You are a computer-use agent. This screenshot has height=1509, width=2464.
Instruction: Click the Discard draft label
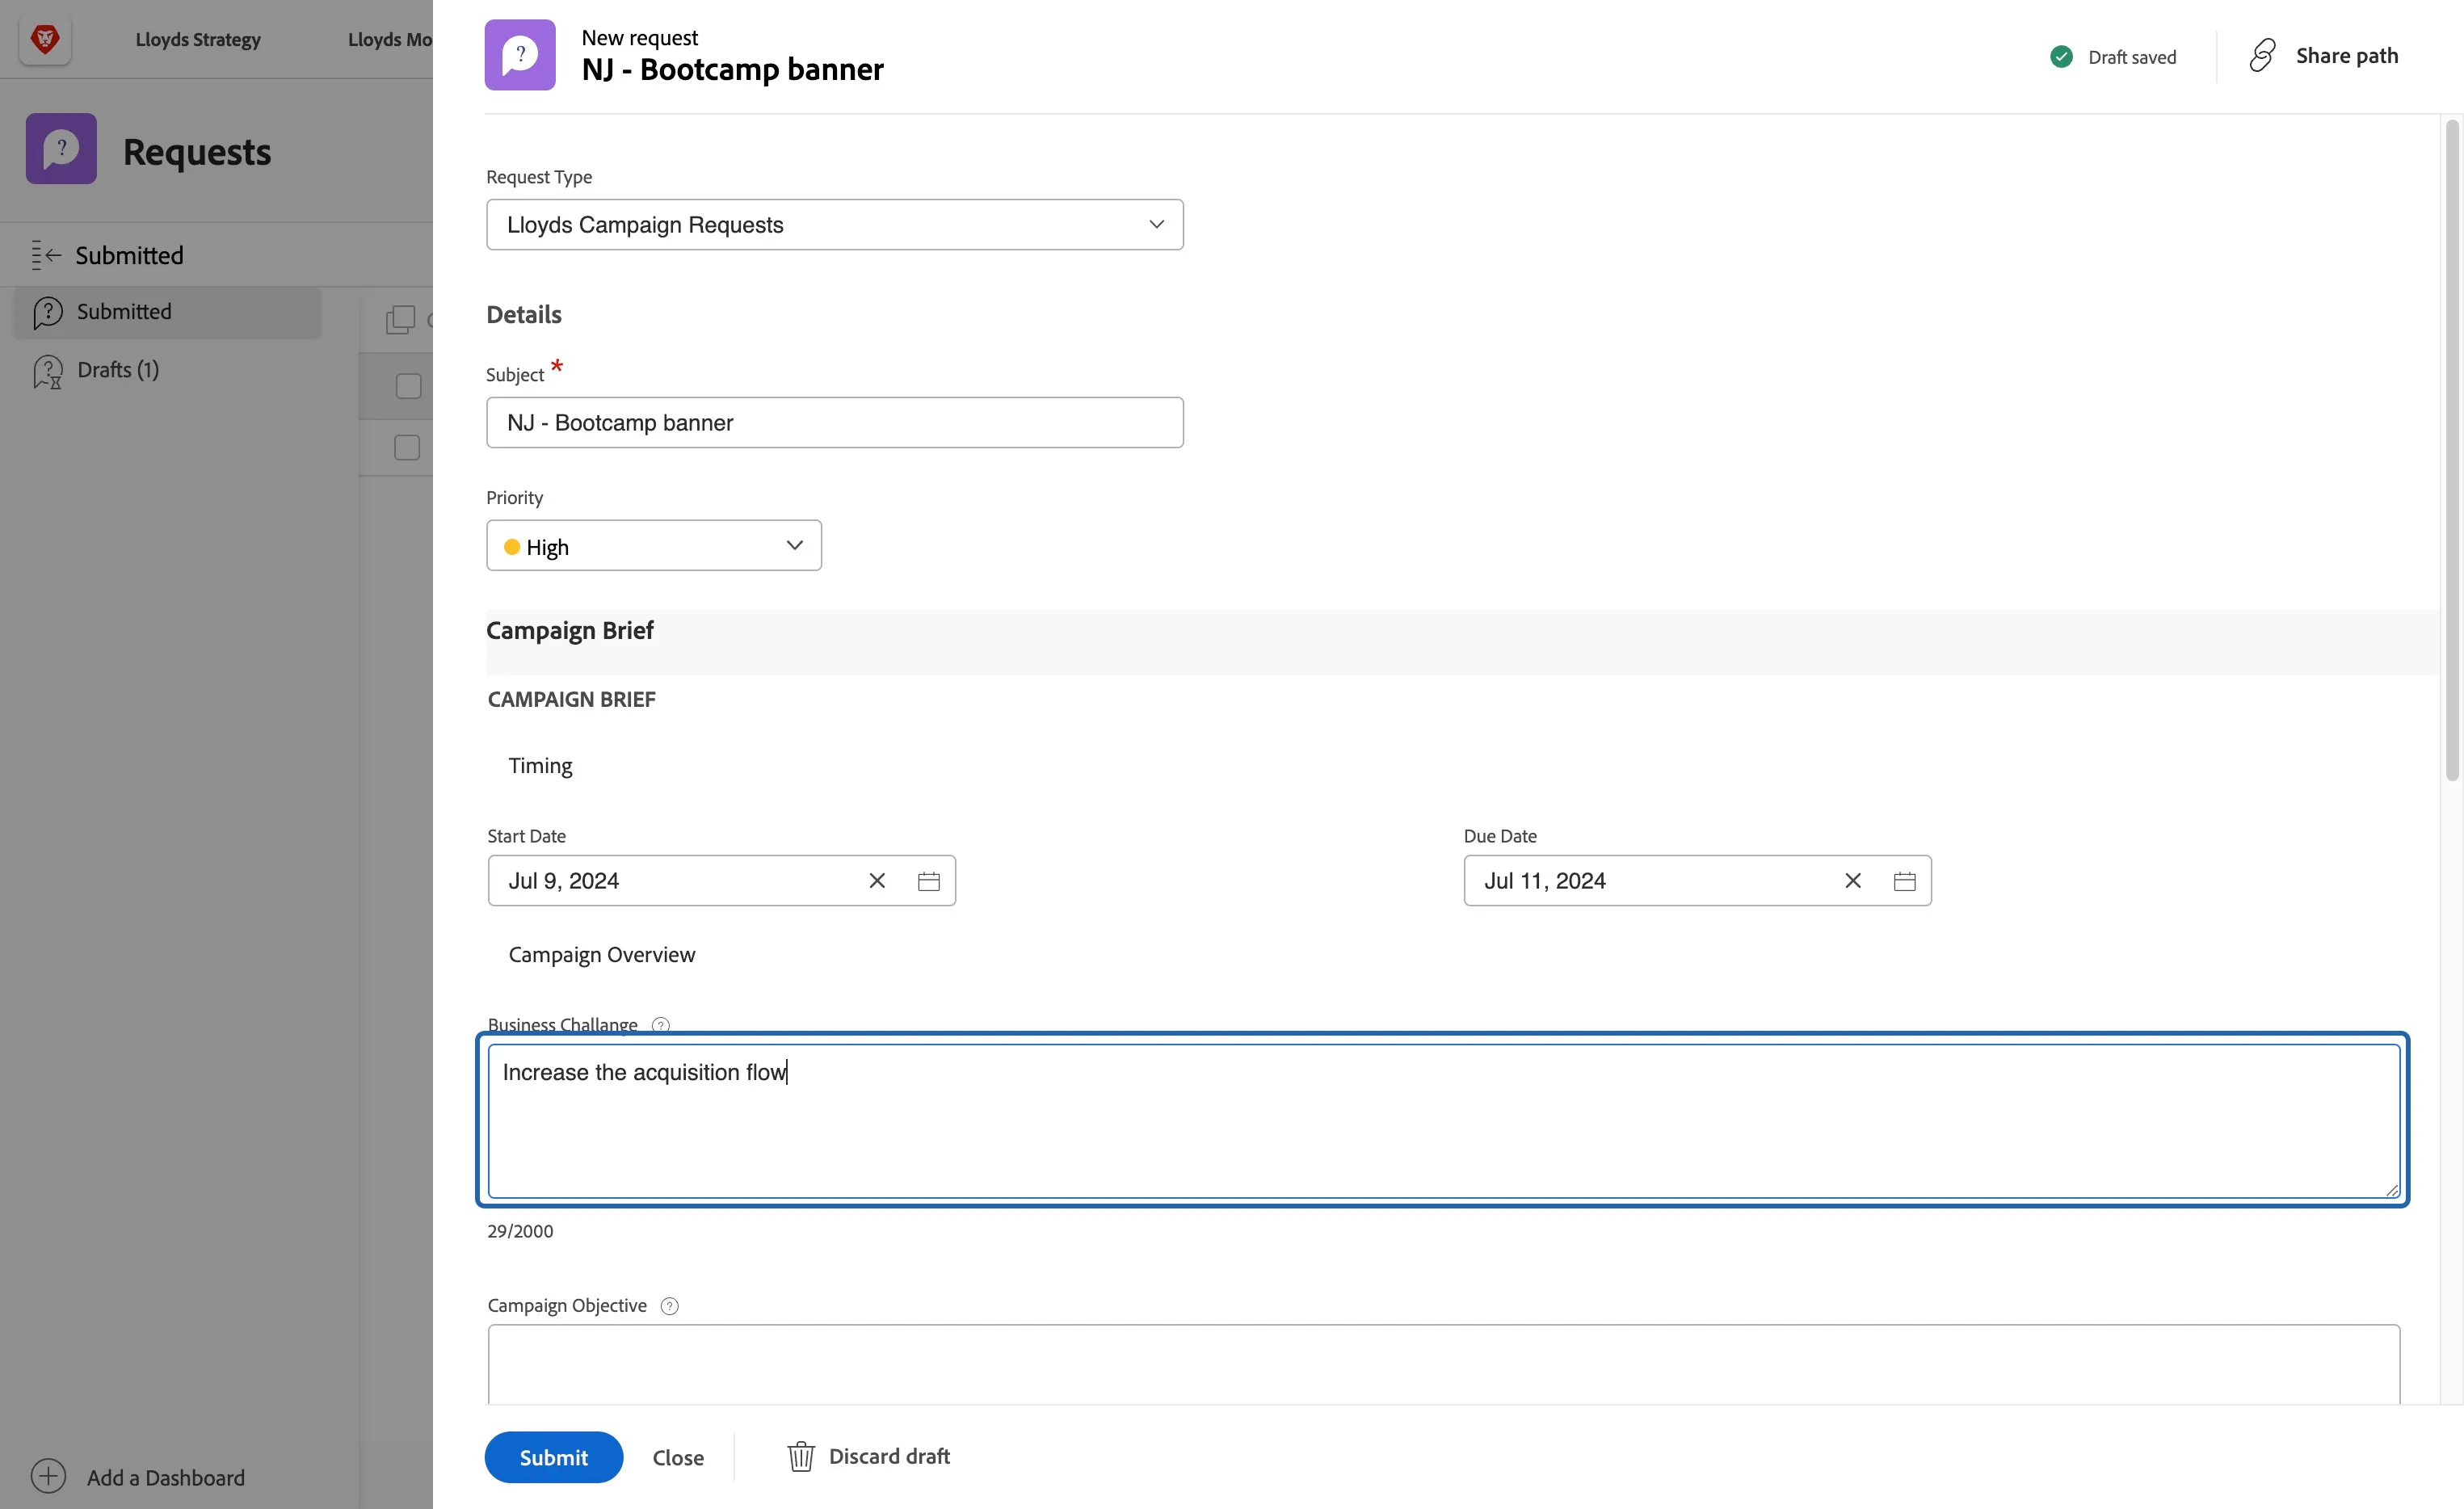click(x=889, y=1457)
